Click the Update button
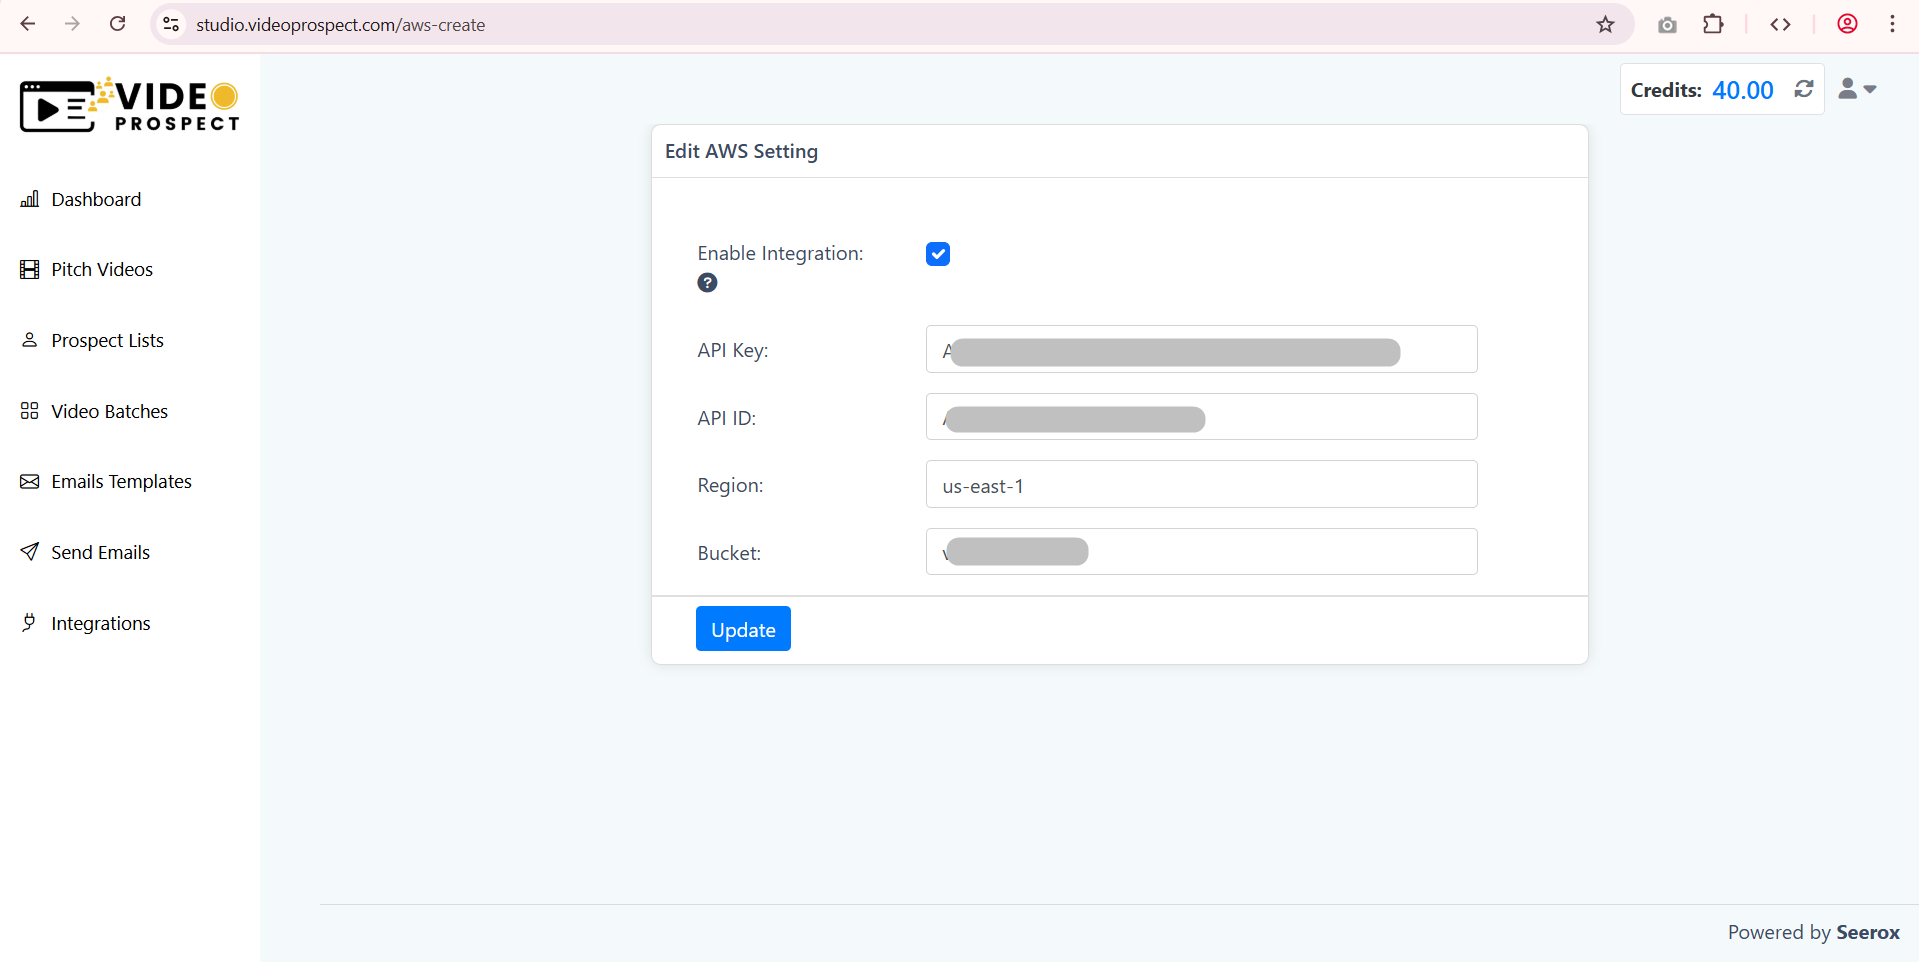 click(742, 629)
